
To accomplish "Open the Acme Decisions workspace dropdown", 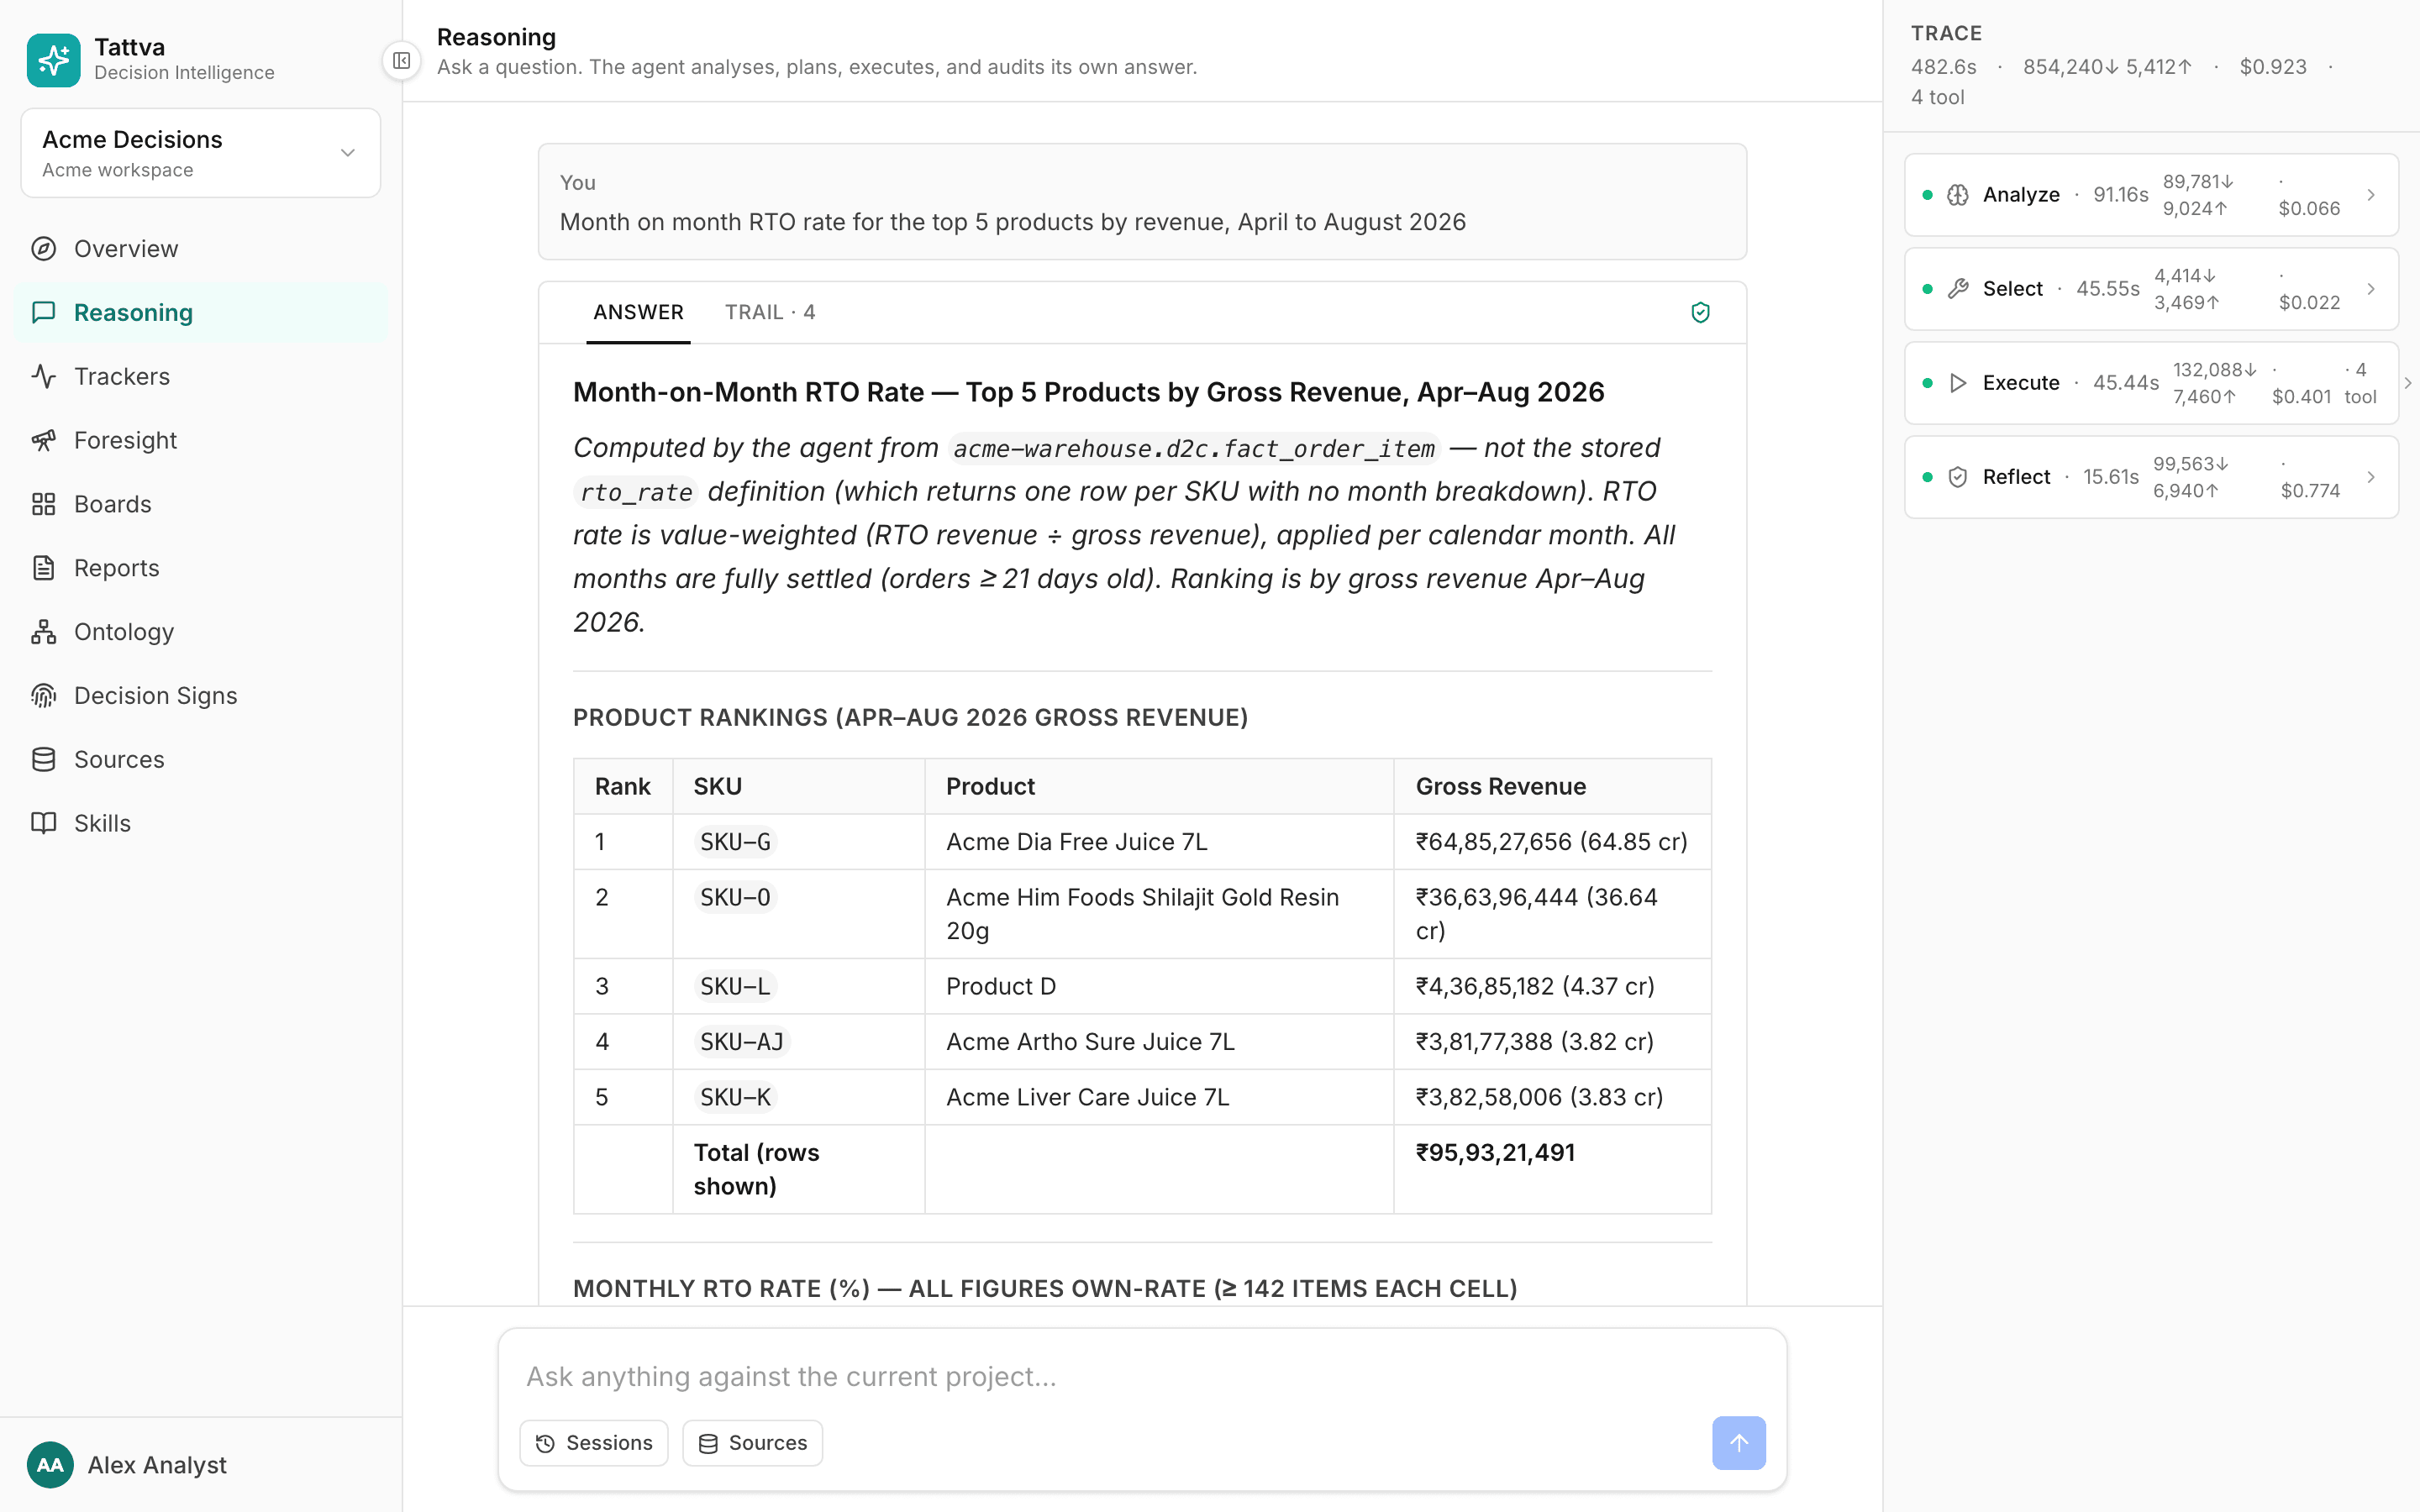I will coord(201,153).
